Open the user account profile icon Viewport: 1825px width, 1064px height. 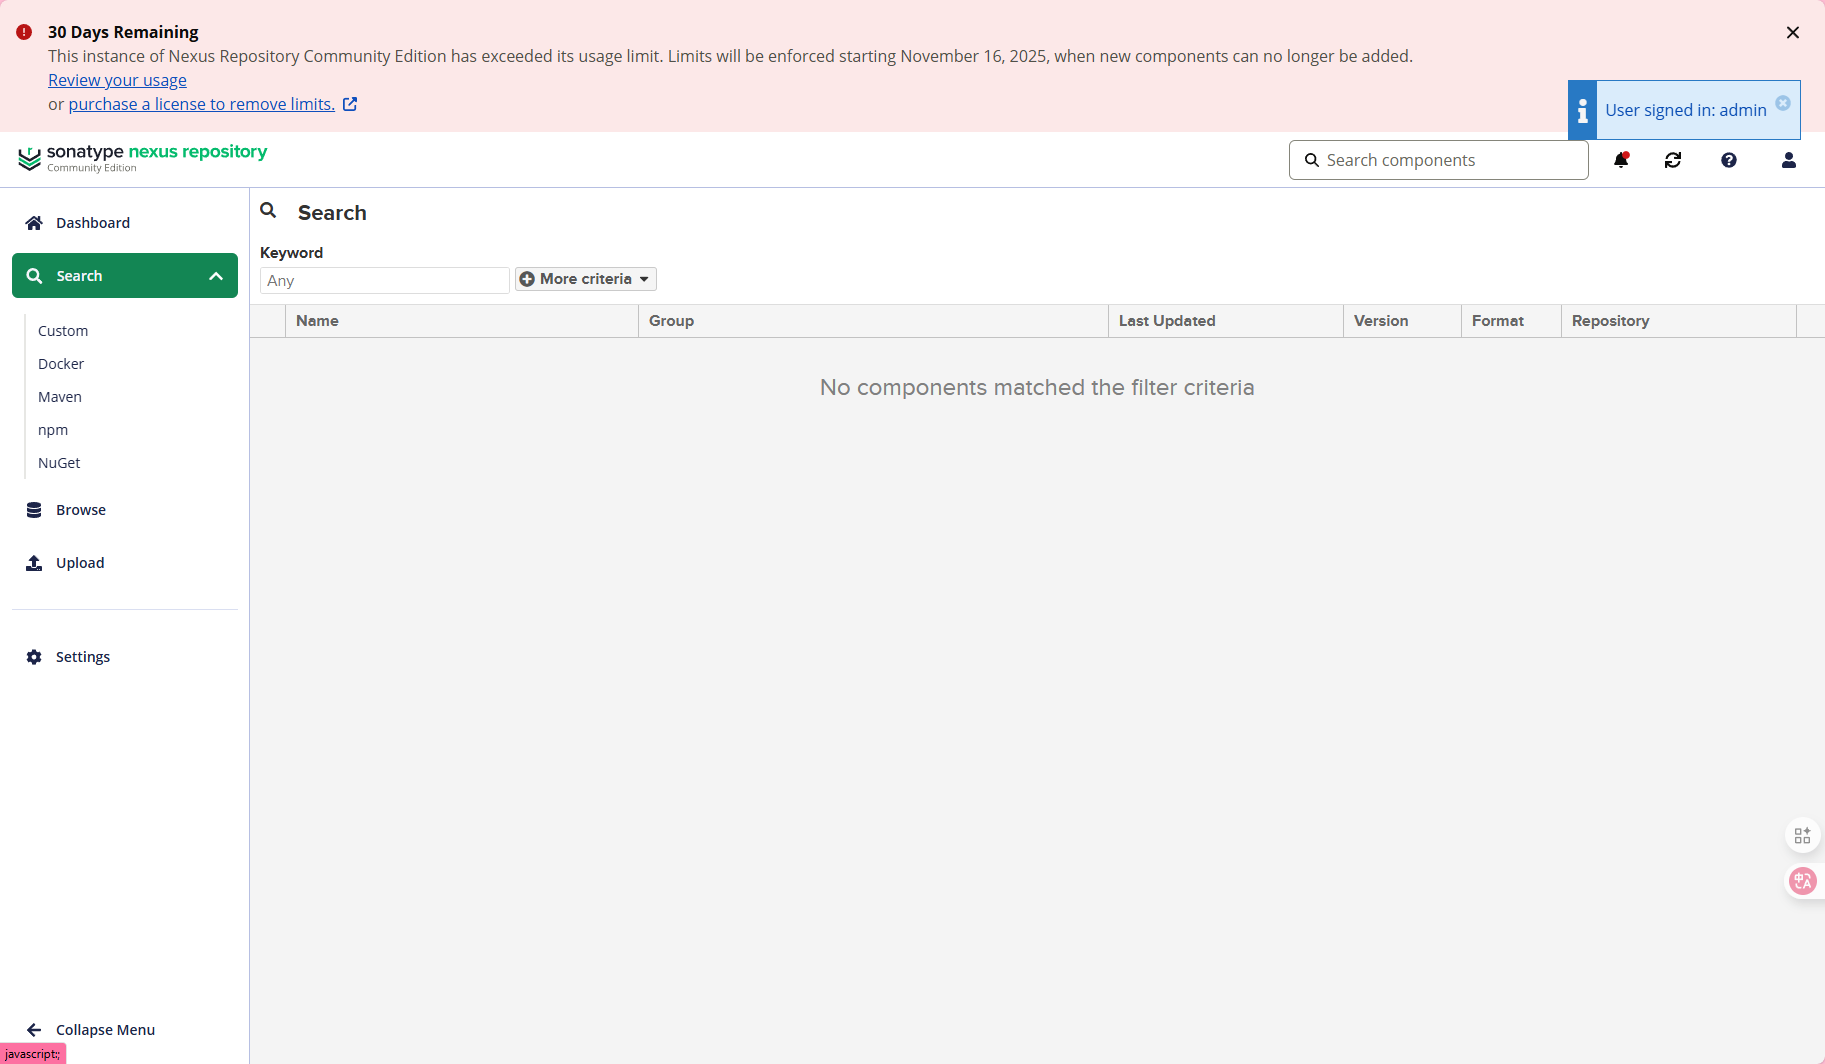click(x=1789, y=160)
